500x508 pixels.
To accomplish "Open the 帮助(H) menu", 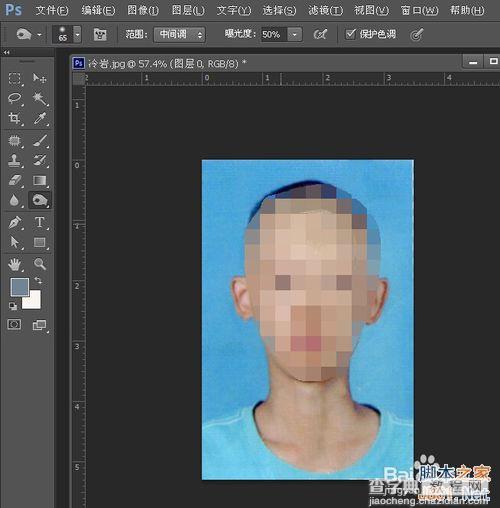I will (x=467, y=10).
